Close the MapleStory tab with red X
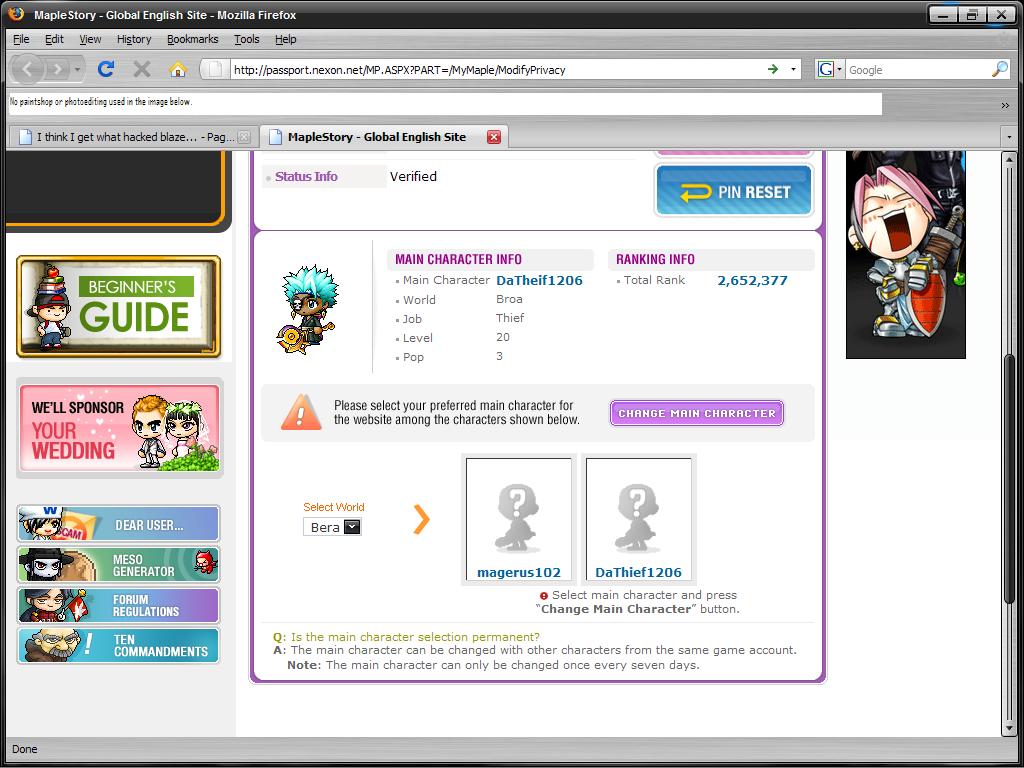The image size is (1024, 768). 494,136
